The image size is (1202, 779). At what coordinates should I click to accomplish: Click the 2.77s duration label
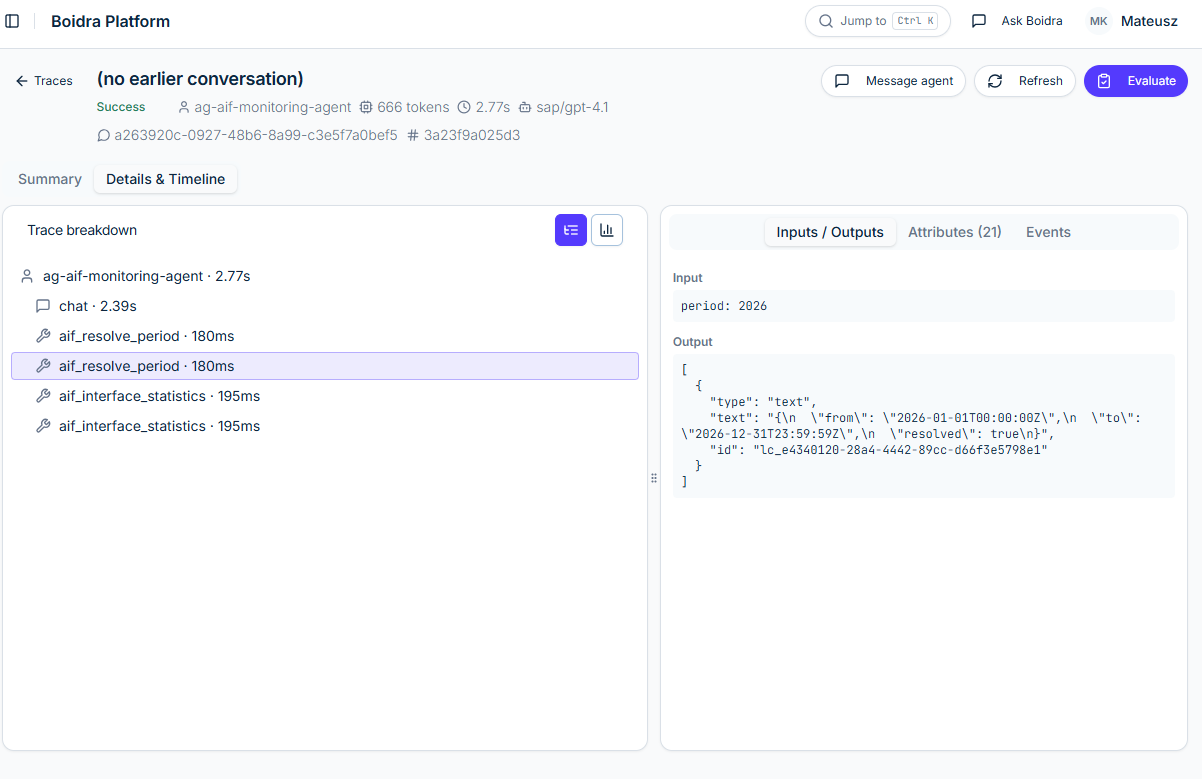click(493, 107)
